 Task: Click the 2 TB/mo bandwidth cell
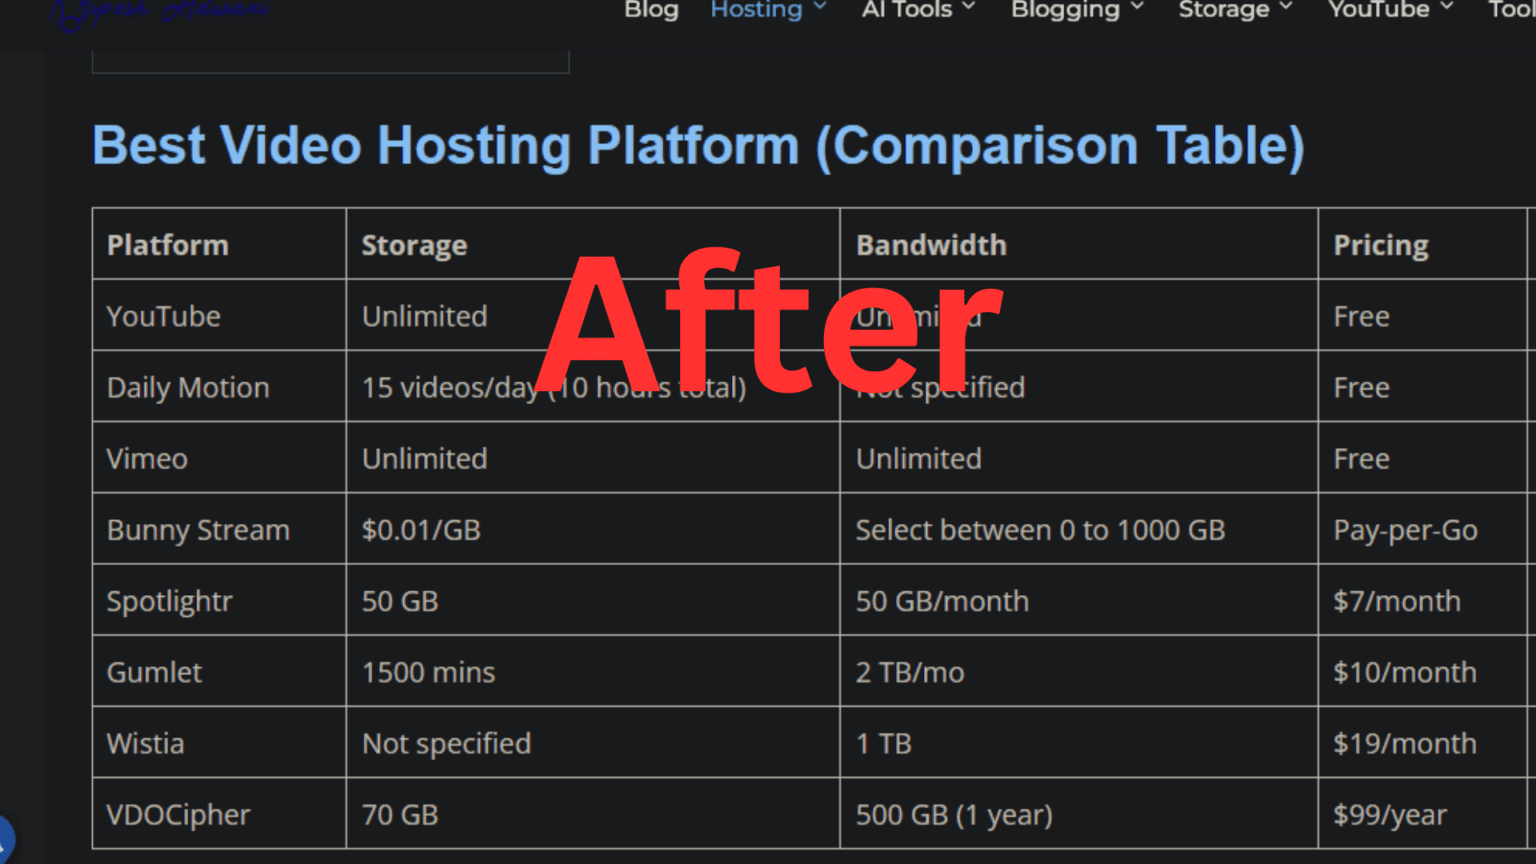click(x=1079, y=671)
